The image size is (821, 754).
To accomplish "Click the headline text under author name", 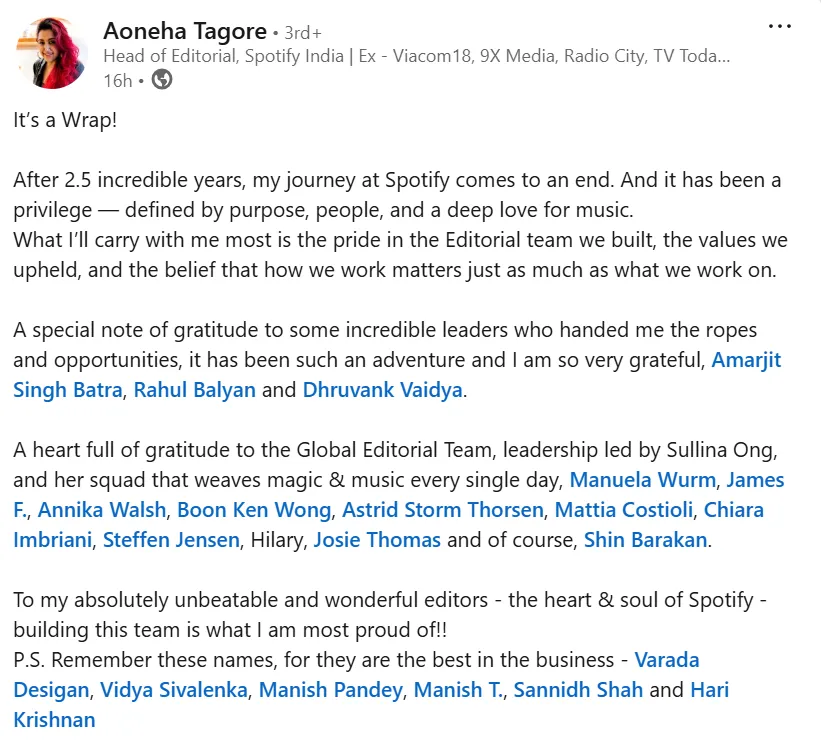I will (x=417, y=56).
